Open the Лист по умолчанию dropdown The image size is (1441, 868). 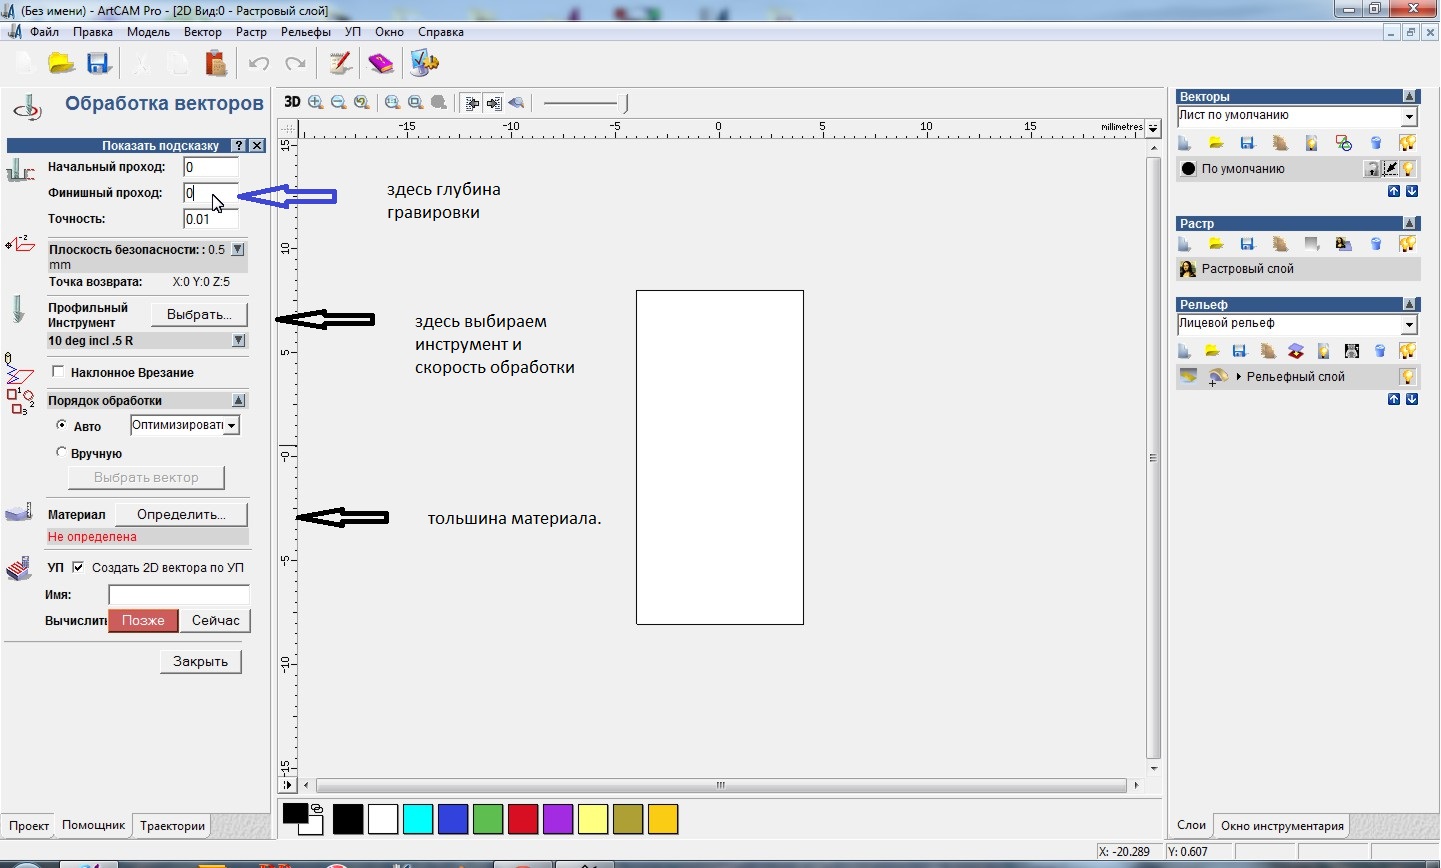1409,116
